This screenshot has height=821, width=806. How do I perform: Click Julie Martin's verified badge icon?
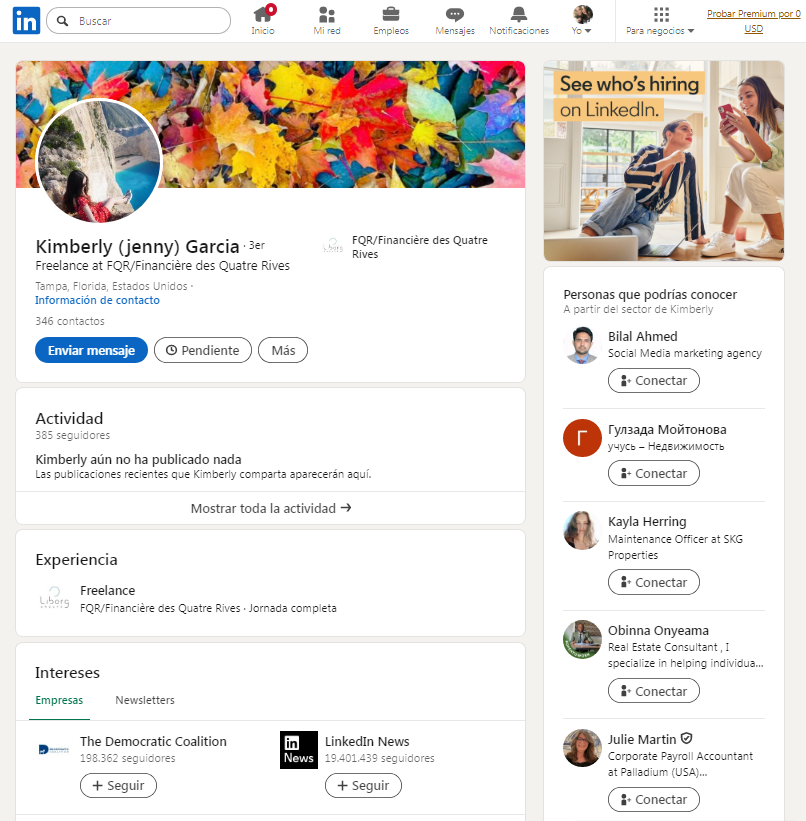point(687,738)
